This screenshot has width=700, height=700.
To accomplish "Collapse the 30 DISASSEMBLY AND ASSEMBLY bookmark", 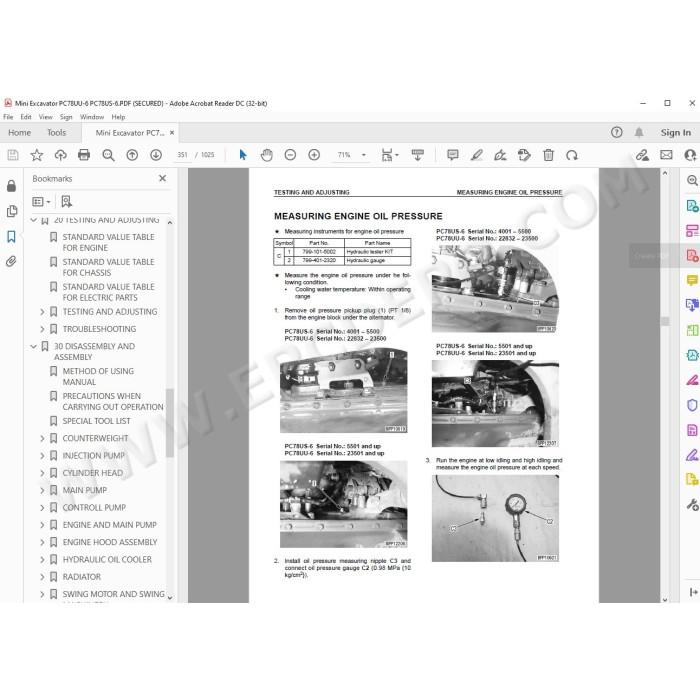I will (x=33, y=346).
